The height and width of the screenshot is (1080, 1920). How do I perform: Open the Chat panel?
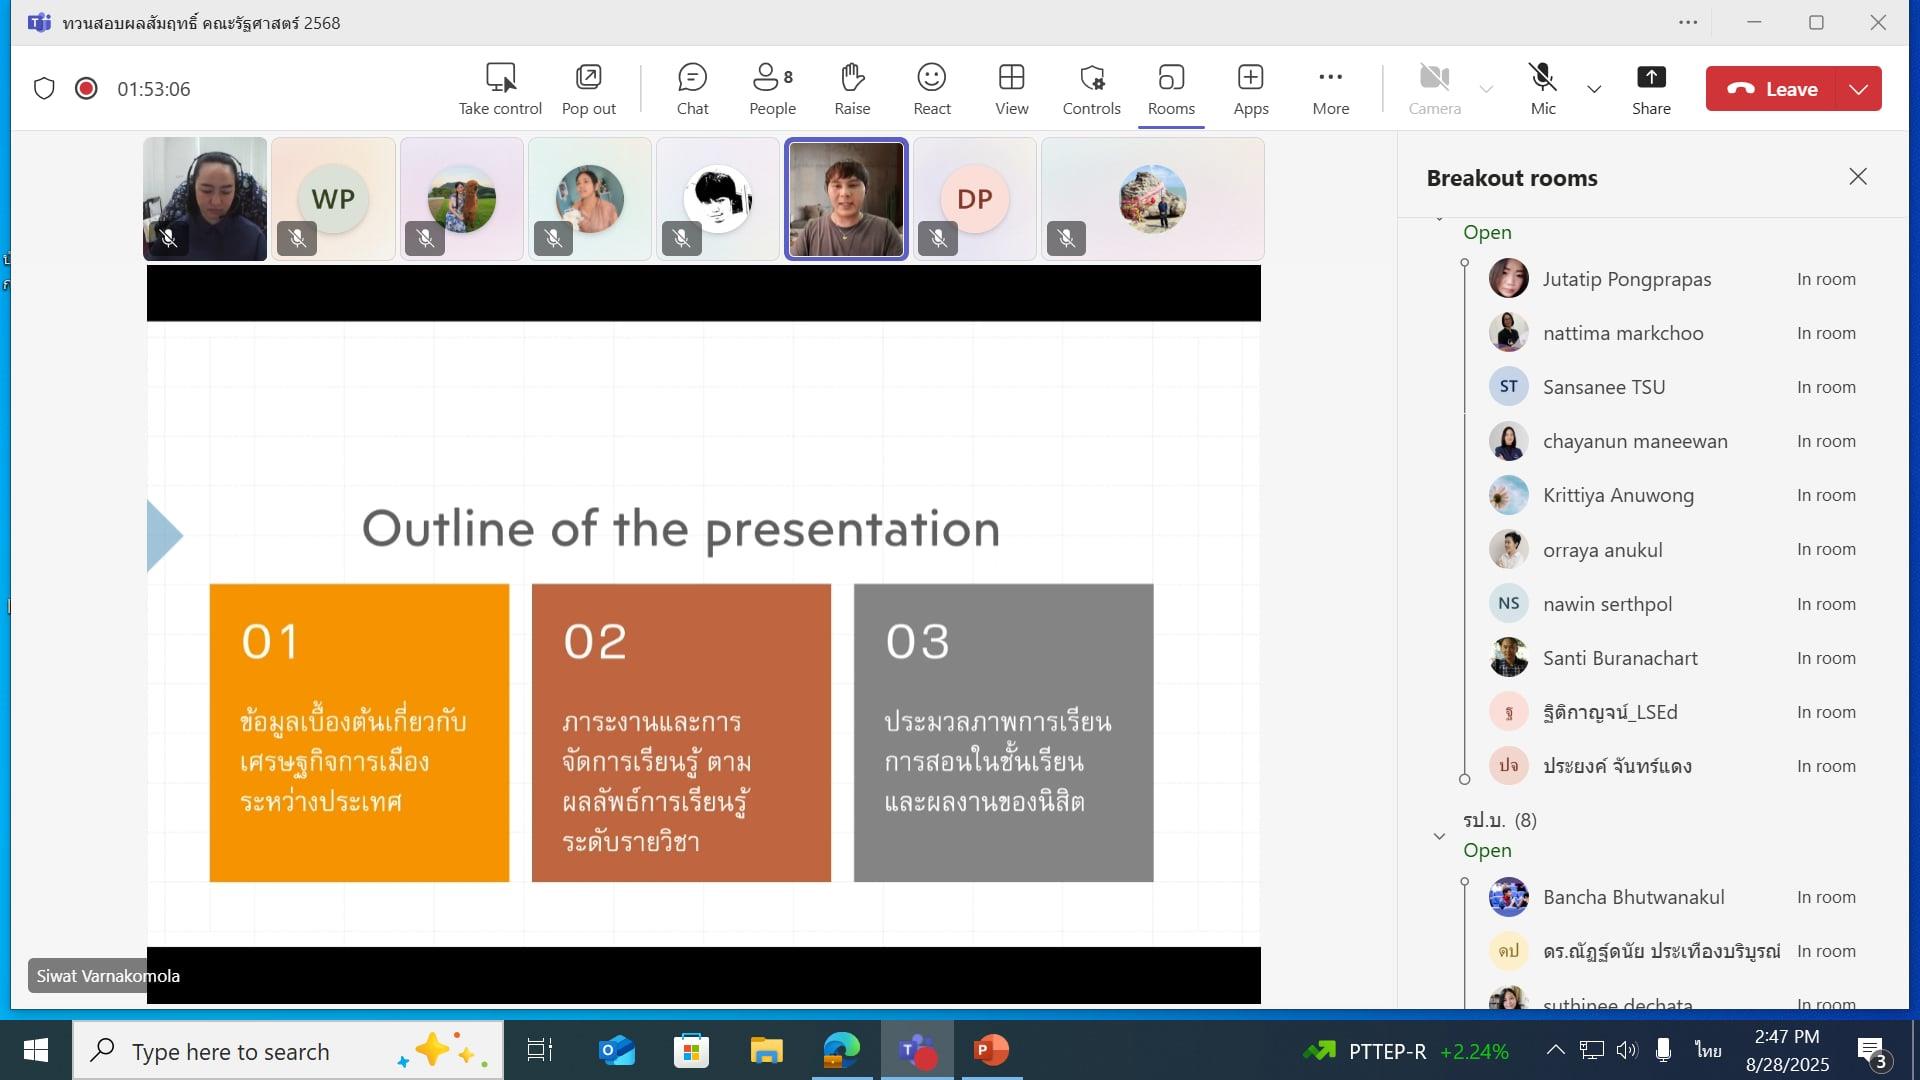(692, 88)
